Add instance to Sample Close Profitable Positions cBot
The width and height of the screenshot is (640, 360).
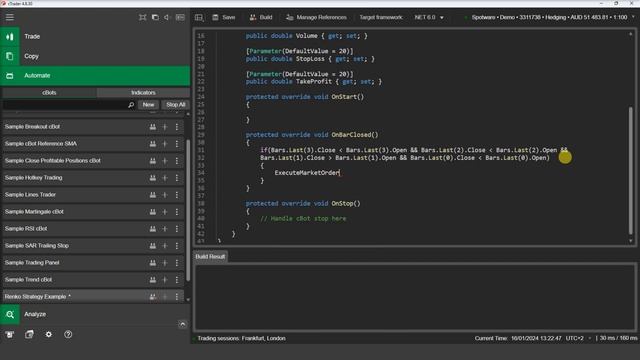(x=165, y=161)
